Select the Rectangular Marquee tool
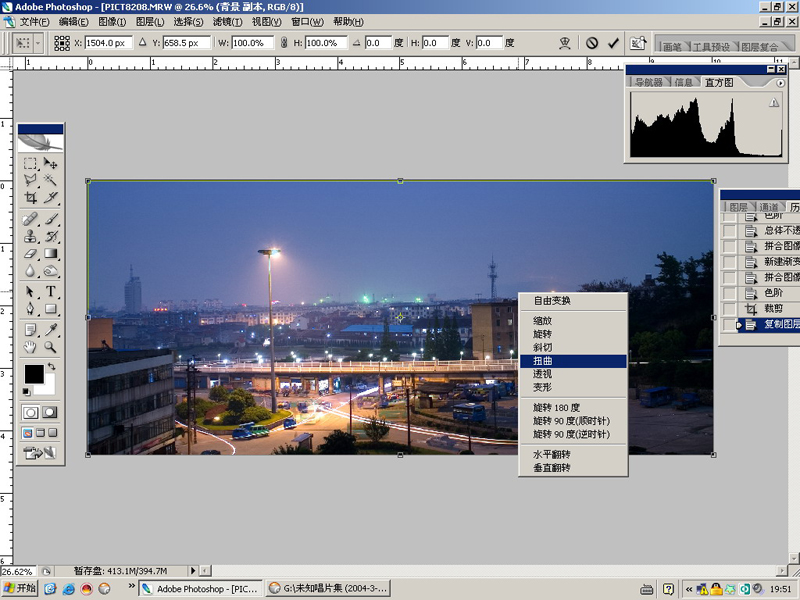 30,163
